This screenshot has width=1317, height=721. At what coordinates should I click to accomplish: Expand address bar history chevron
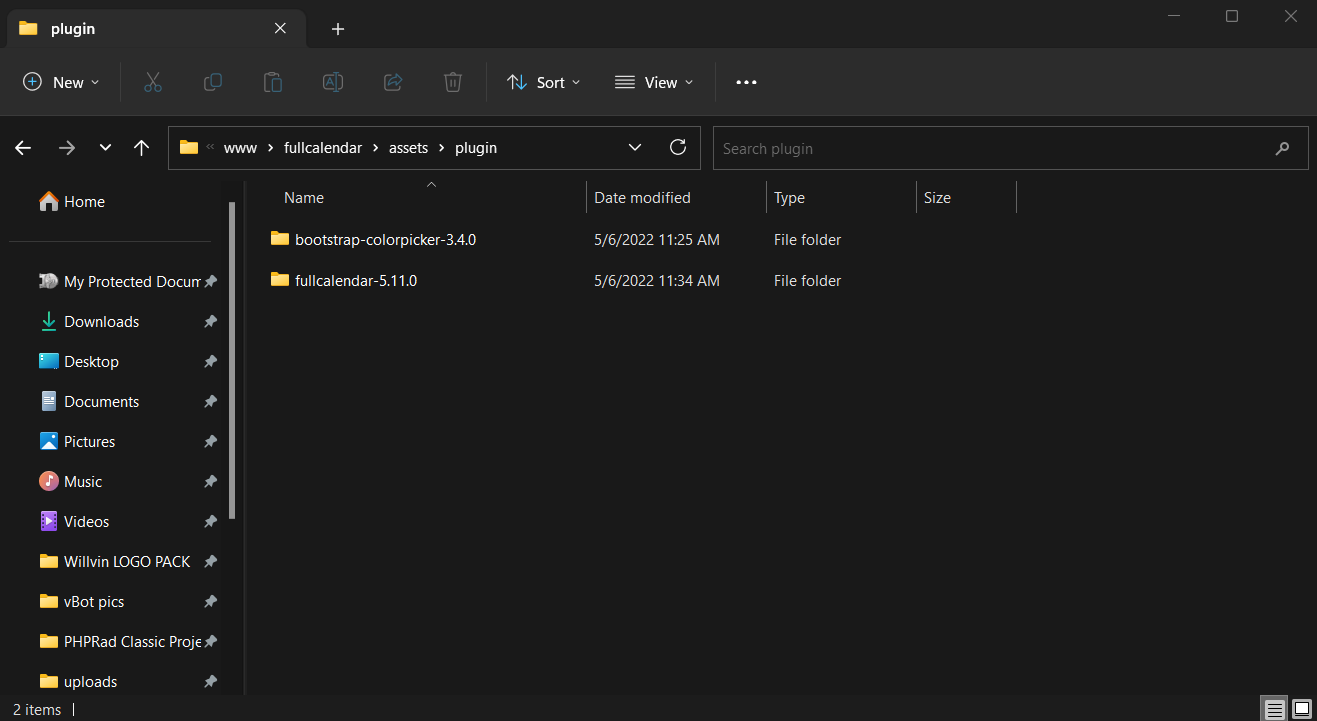click(x=635, y=147)
